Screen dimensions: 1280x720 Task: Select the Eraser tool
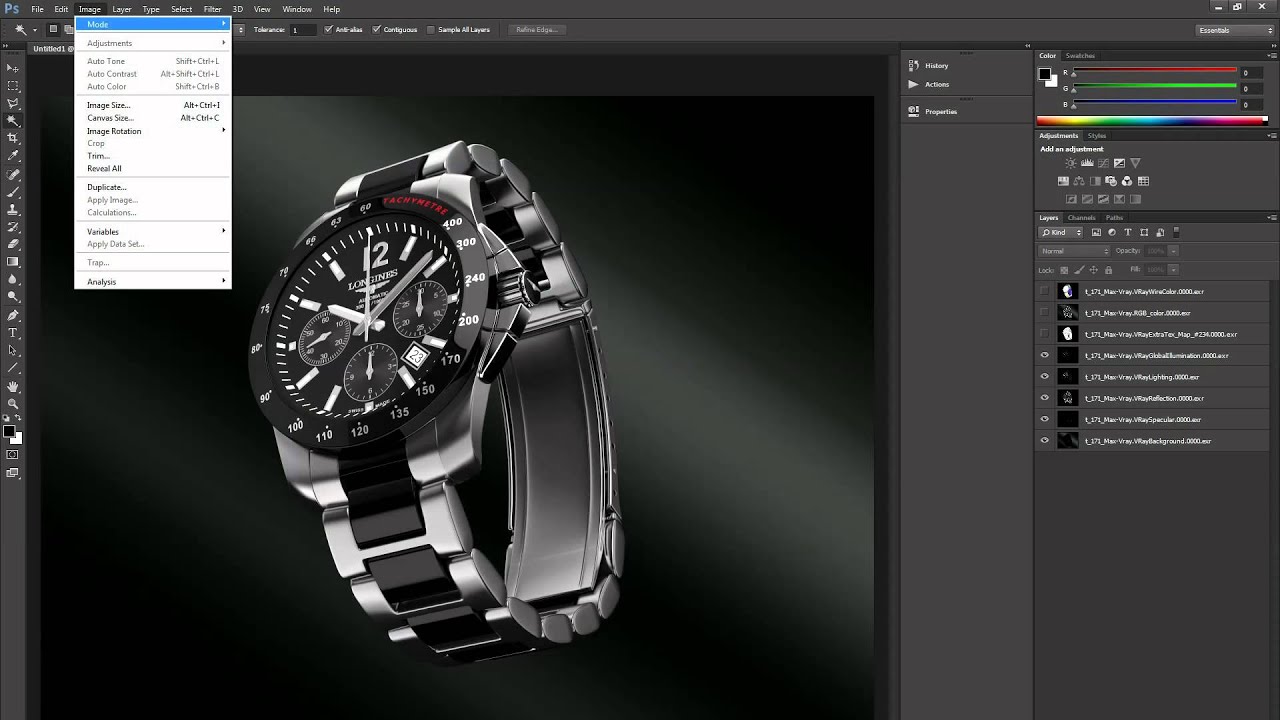(x=13, y=244)
